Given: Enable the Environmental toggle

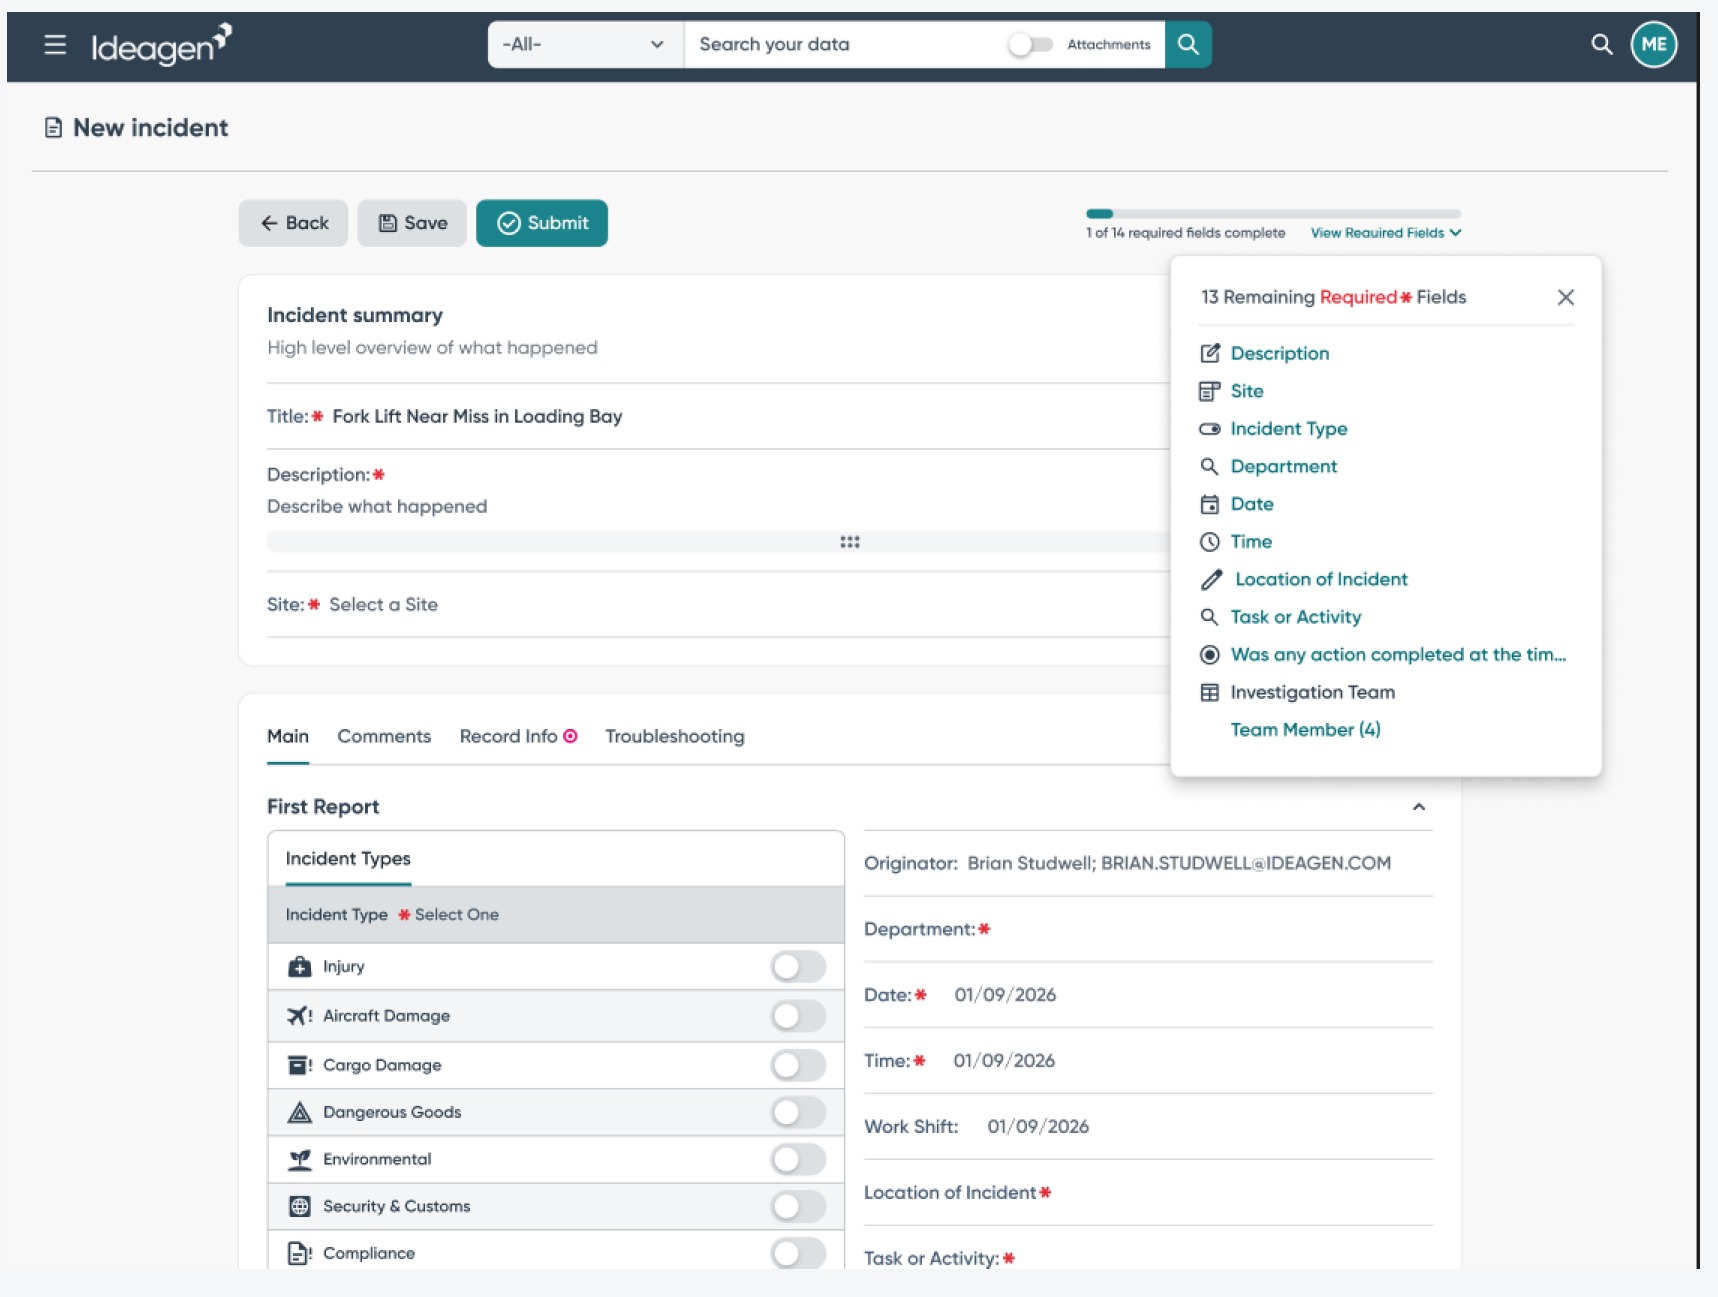Looking at the screenshot, I should click(x=798, y=1159).
